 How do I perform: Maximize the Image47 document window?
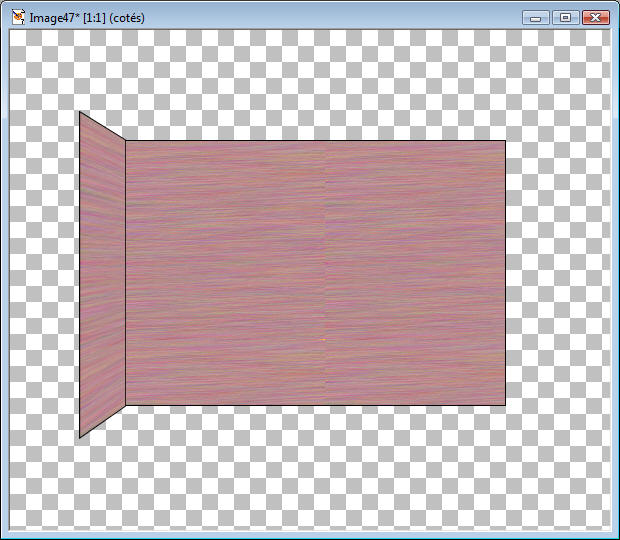565,18
